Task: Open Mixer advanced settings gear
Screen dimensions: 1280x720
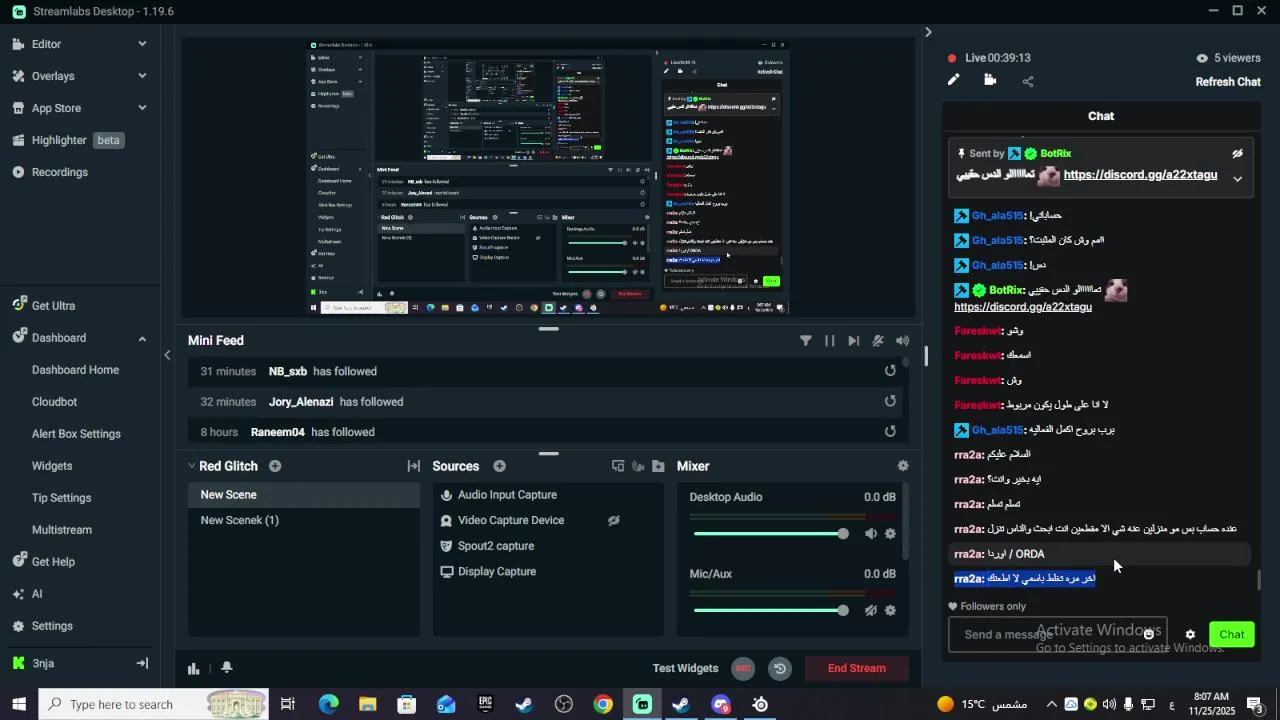Action: click(903, 466)
